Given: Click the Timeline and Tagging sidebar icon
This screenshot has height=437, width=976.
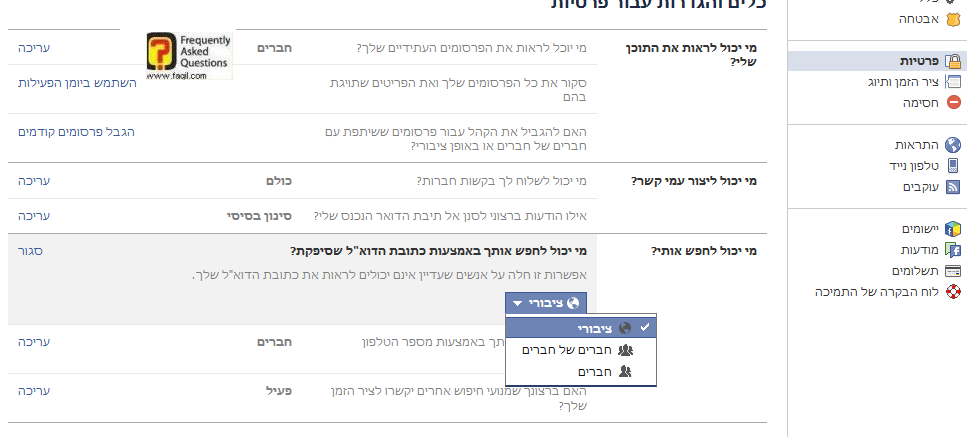Looking at the screenshot, I should [953, 81].
